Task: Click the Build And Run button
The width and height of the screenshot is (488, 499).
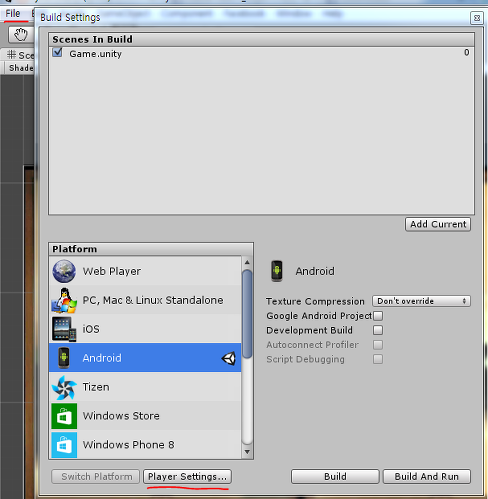Action: (427, 477)
